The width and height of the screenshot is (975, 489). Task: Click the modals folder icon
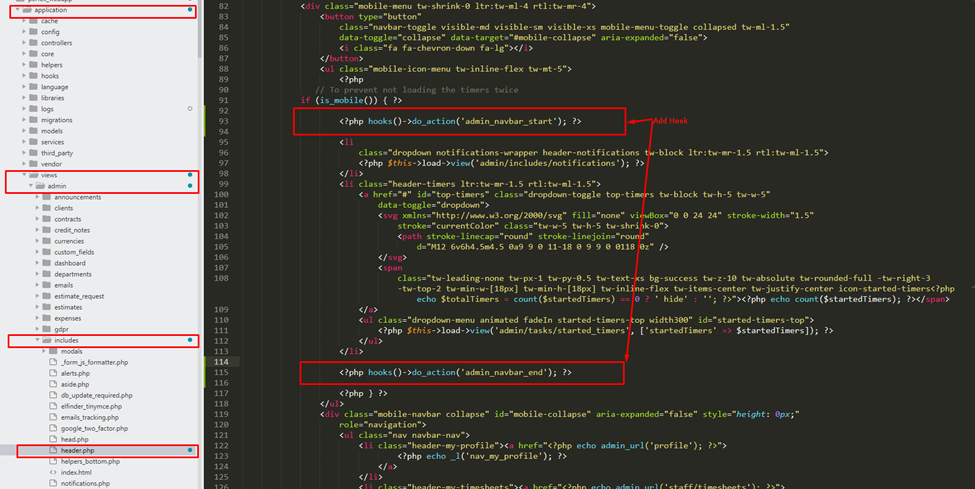pos(53,352)
